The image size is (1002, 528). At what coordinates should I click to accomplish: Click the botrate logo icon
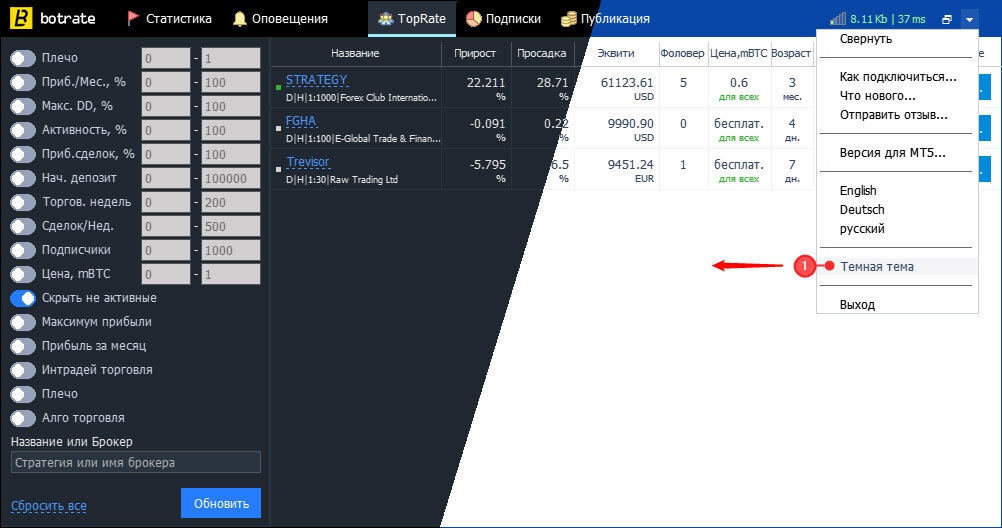click(x=20, y=19)
